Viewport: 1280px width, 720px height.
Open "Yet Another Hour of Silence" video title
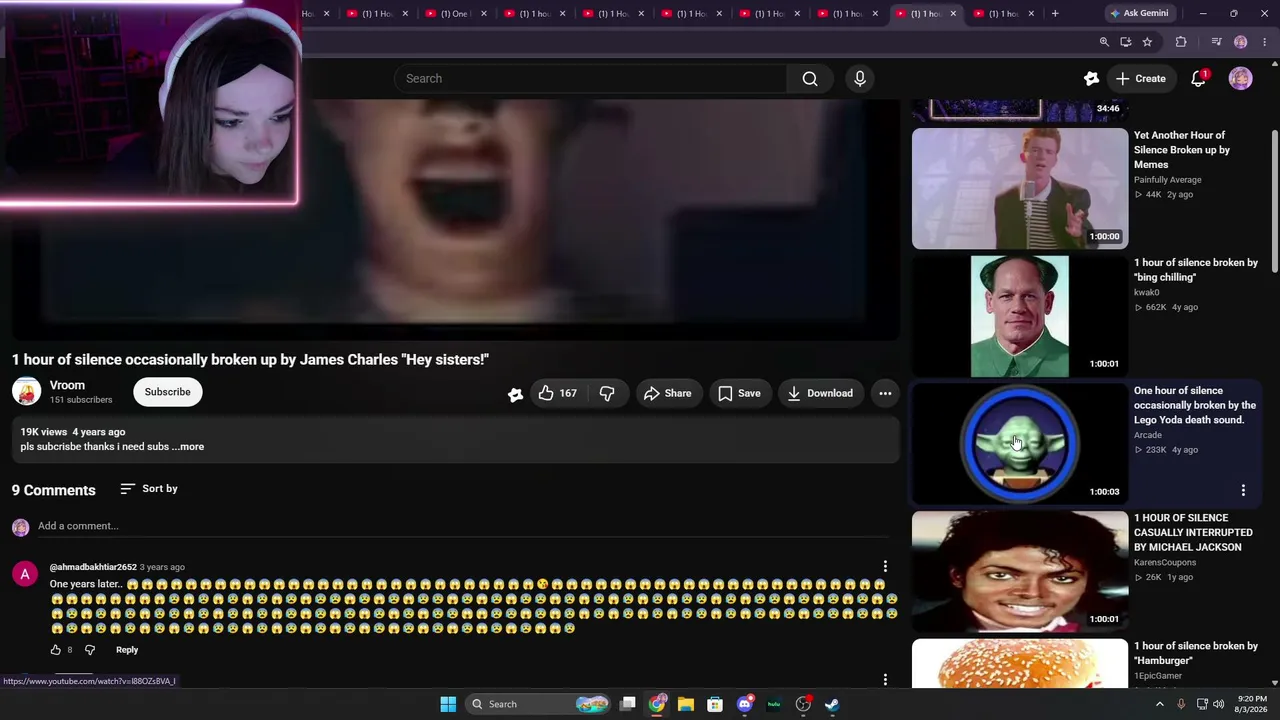(1182, 150)
